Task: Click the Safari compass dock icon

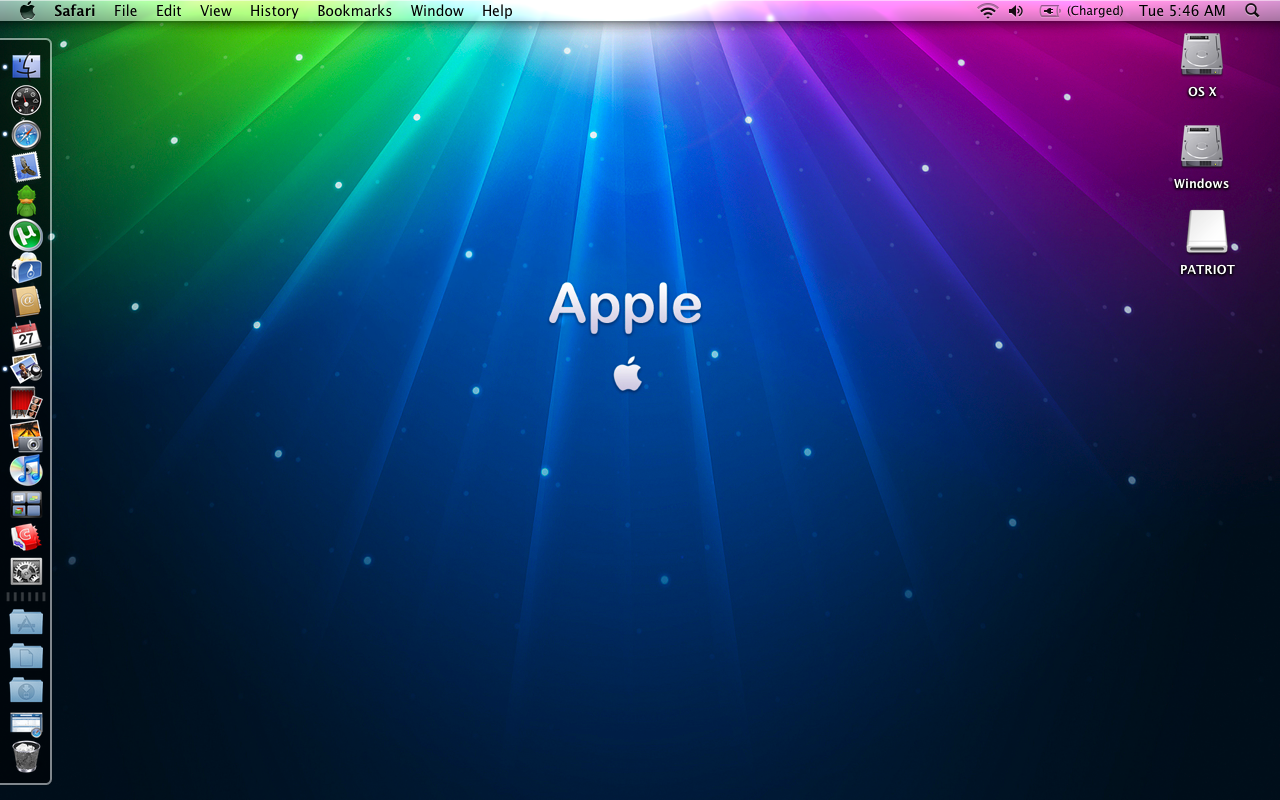Action: tap(26, 134)
